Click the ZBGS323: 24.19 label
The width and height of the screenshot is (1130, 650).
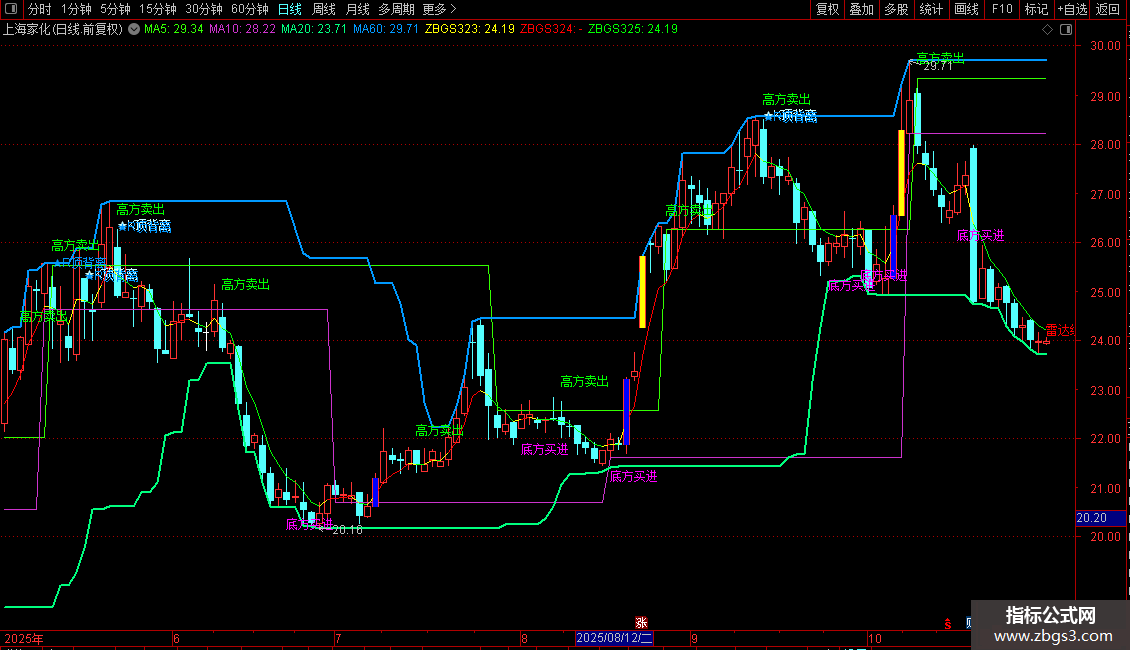470,29
